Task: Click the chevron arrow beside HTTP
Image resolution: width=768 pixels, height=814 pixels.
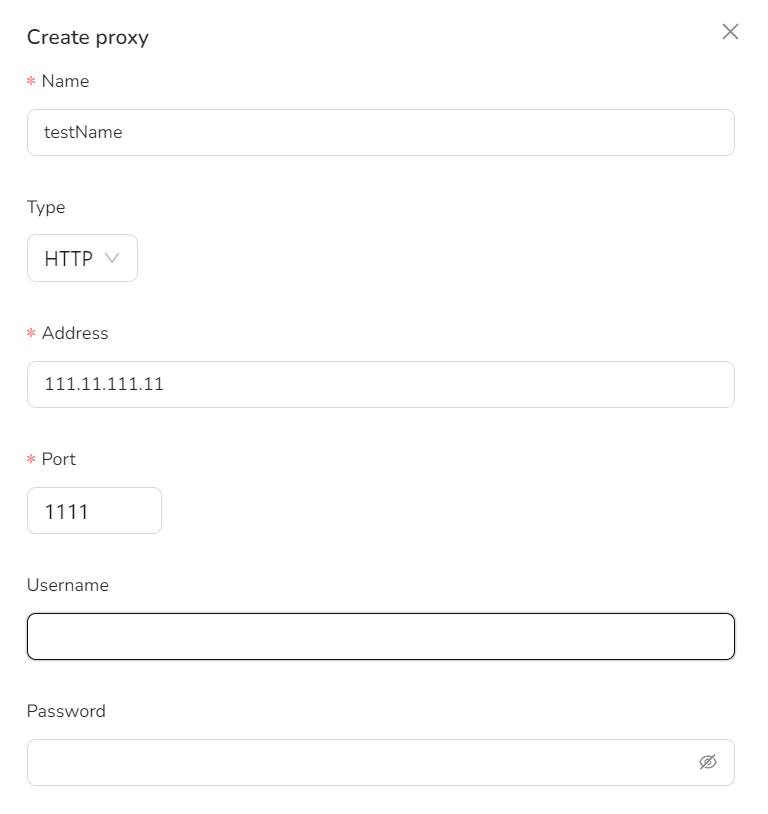Action: [x=112, y=258]
